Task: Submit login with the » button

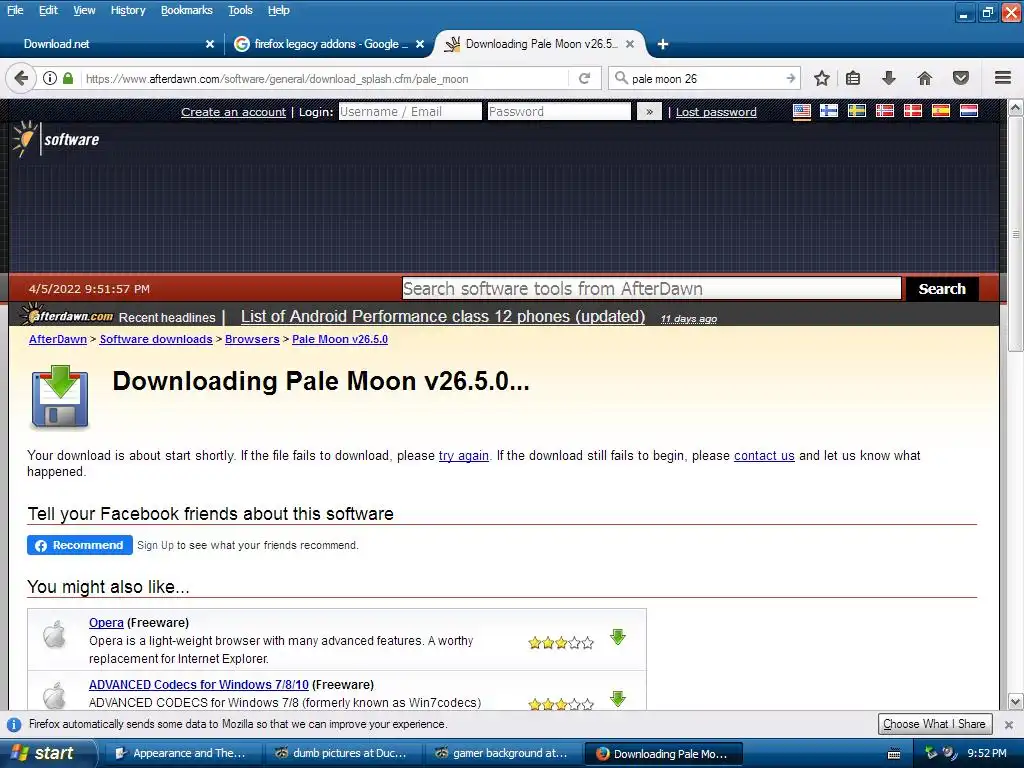Action: click(x=649, y=112)
